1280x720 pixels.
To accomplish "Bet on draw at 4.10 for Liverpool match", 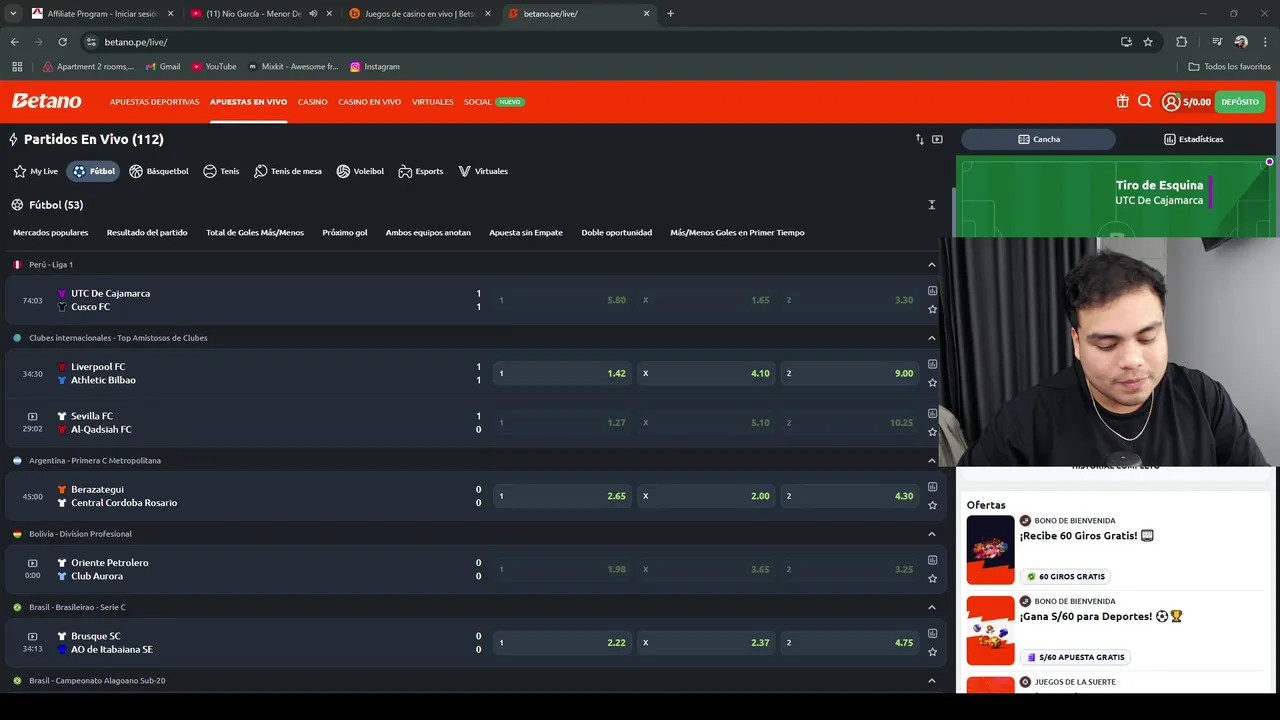I will click(707, 373).
